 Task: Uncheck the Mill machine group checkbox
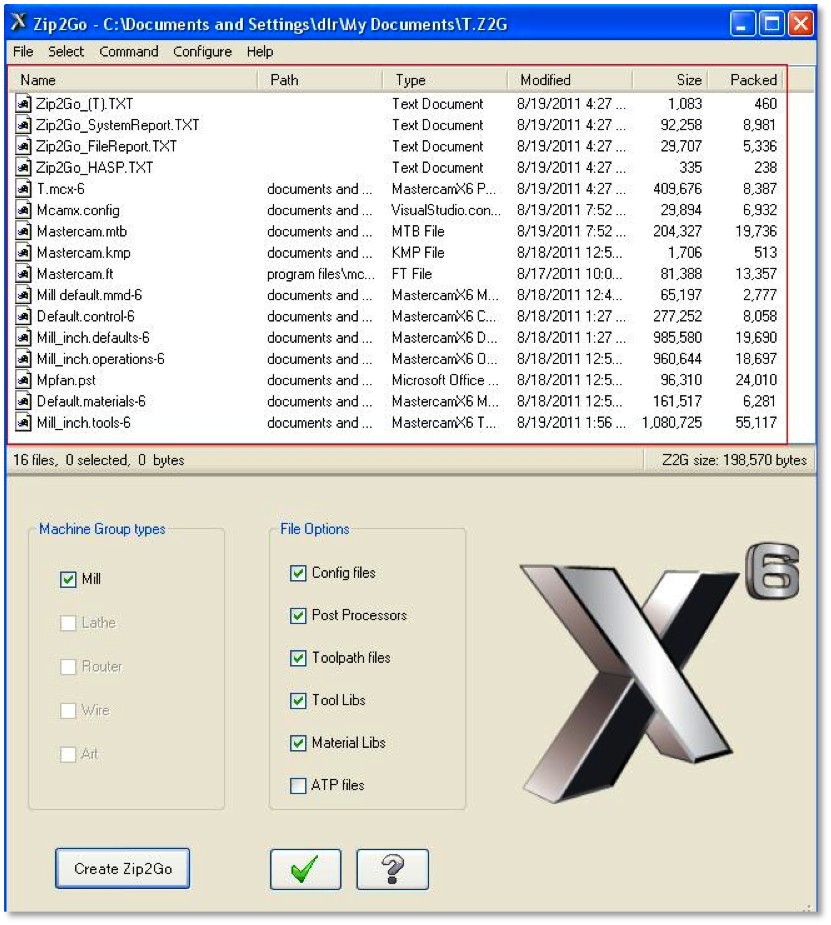68,579
